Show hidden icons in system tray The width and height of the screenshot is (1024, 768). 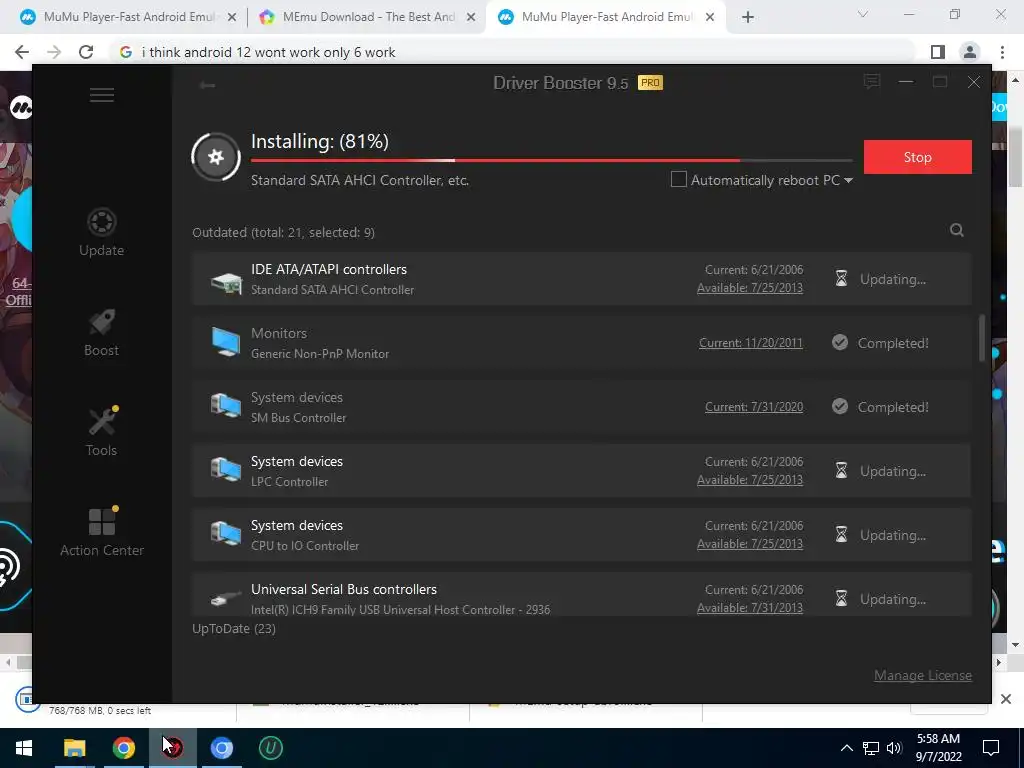(846, 748)
